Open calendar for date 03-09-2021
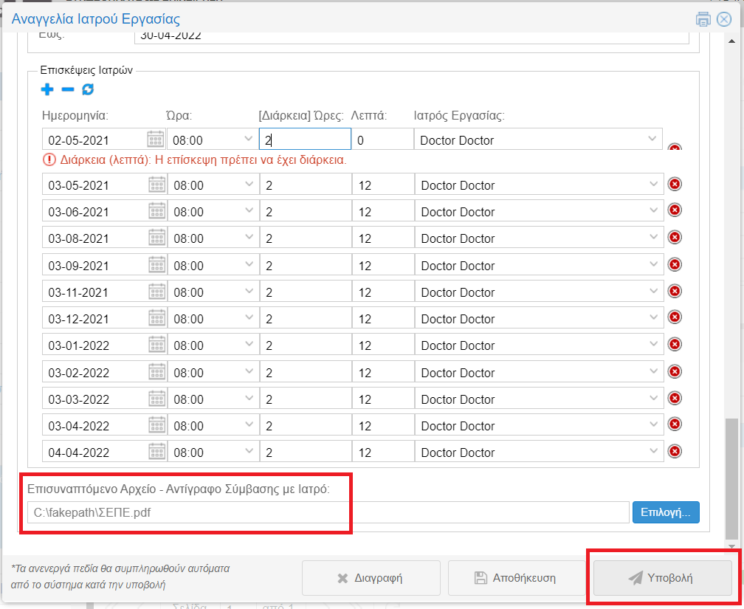The width and height of the screenshot is (744, 609). click(157, 265)
